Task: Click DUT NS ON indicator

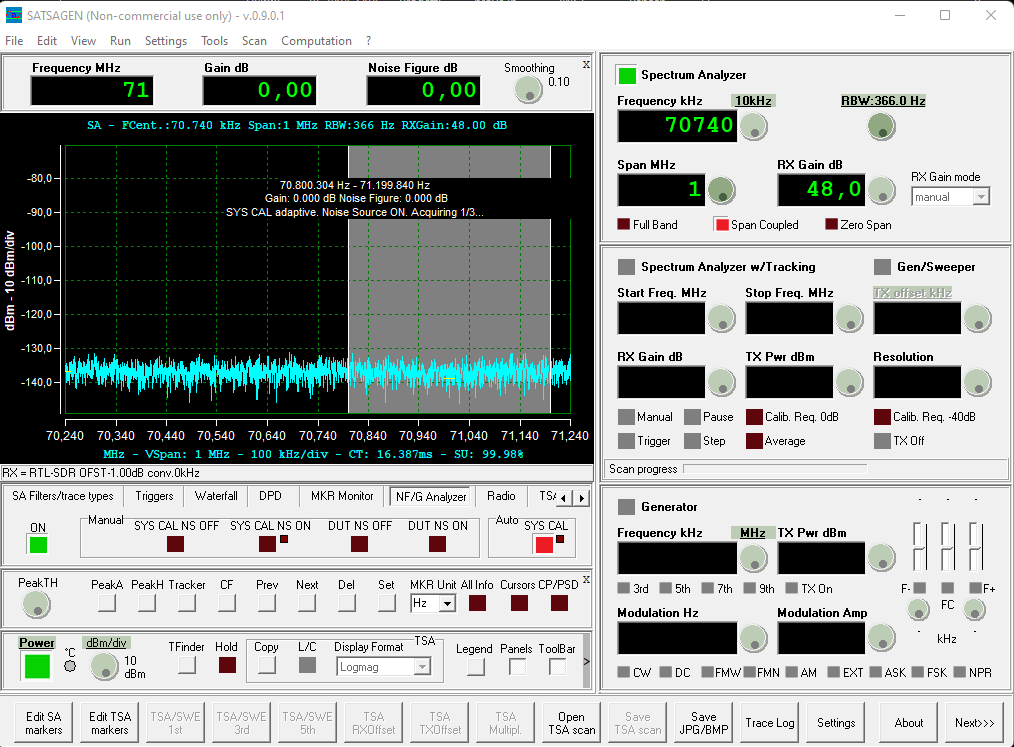Action: [437, 544]
